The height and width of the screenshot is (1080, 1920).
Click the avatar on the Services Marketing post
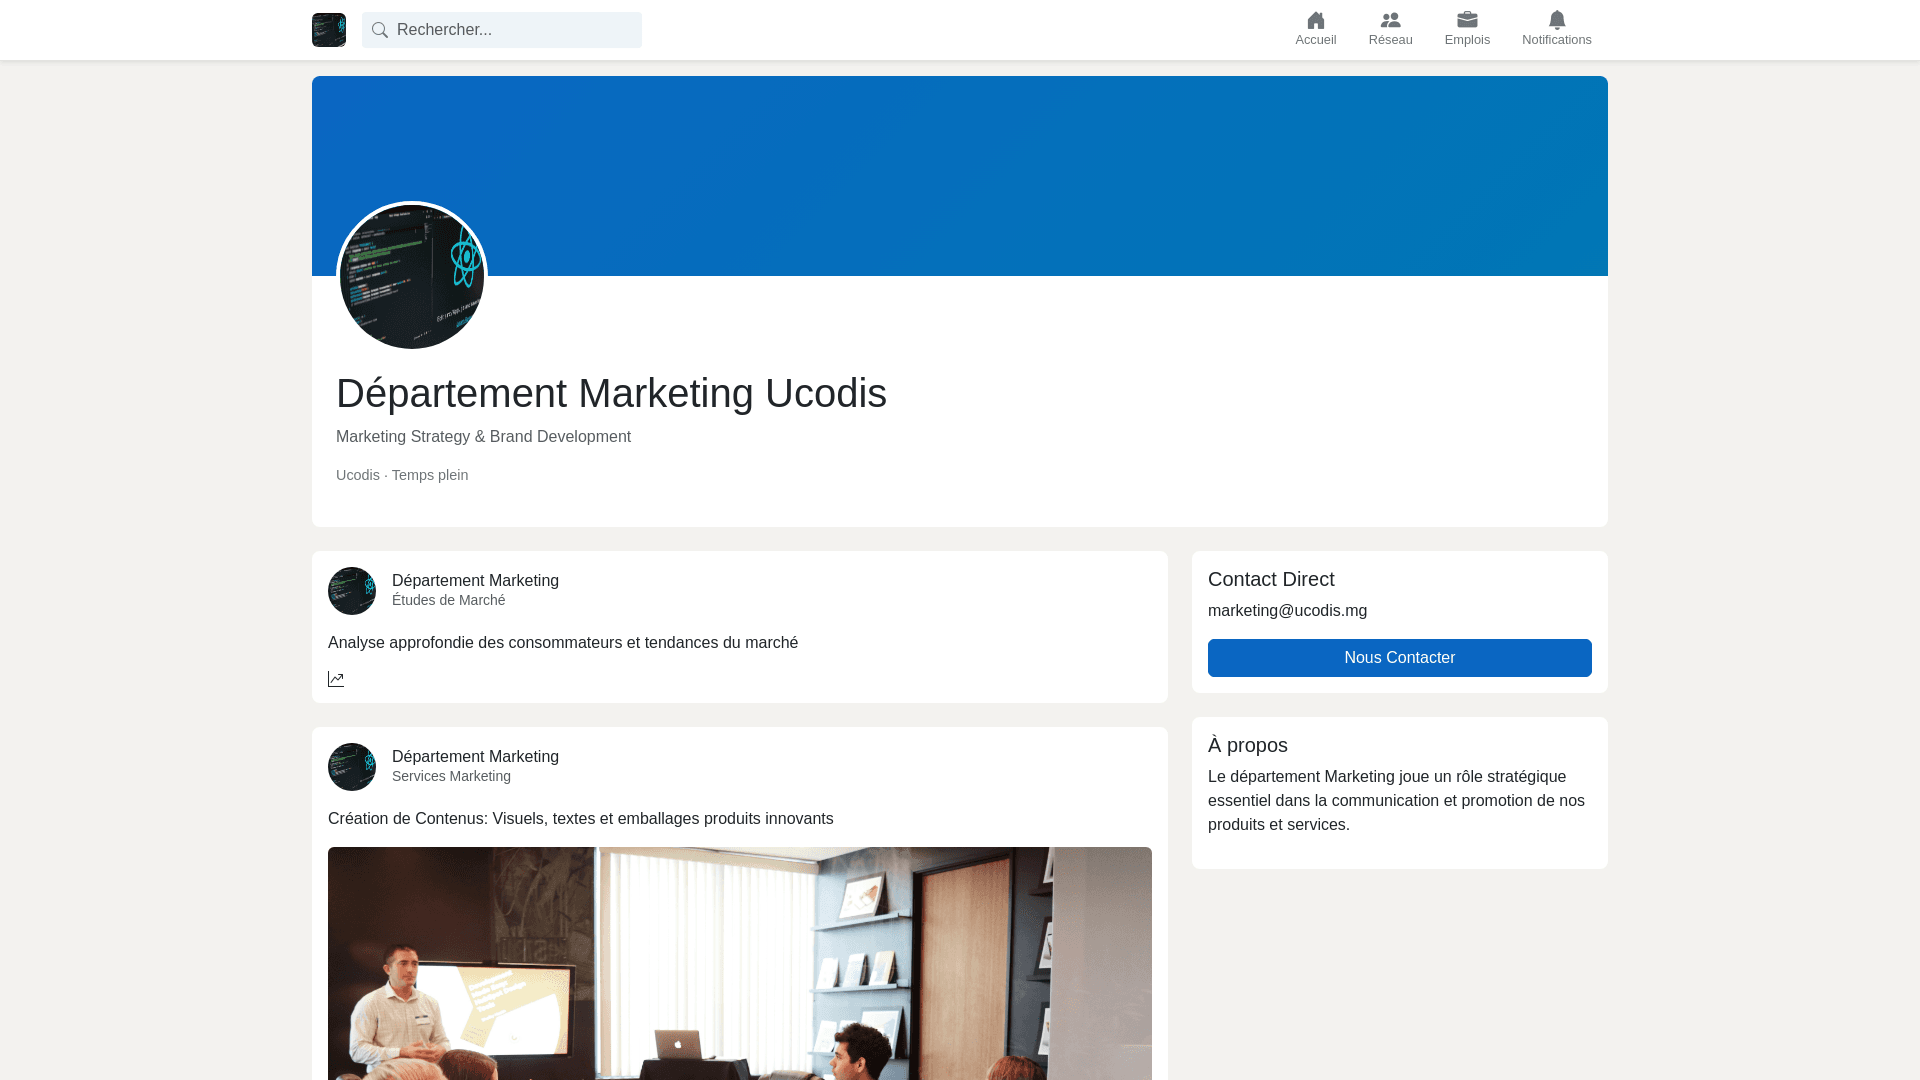click(352, 767)
